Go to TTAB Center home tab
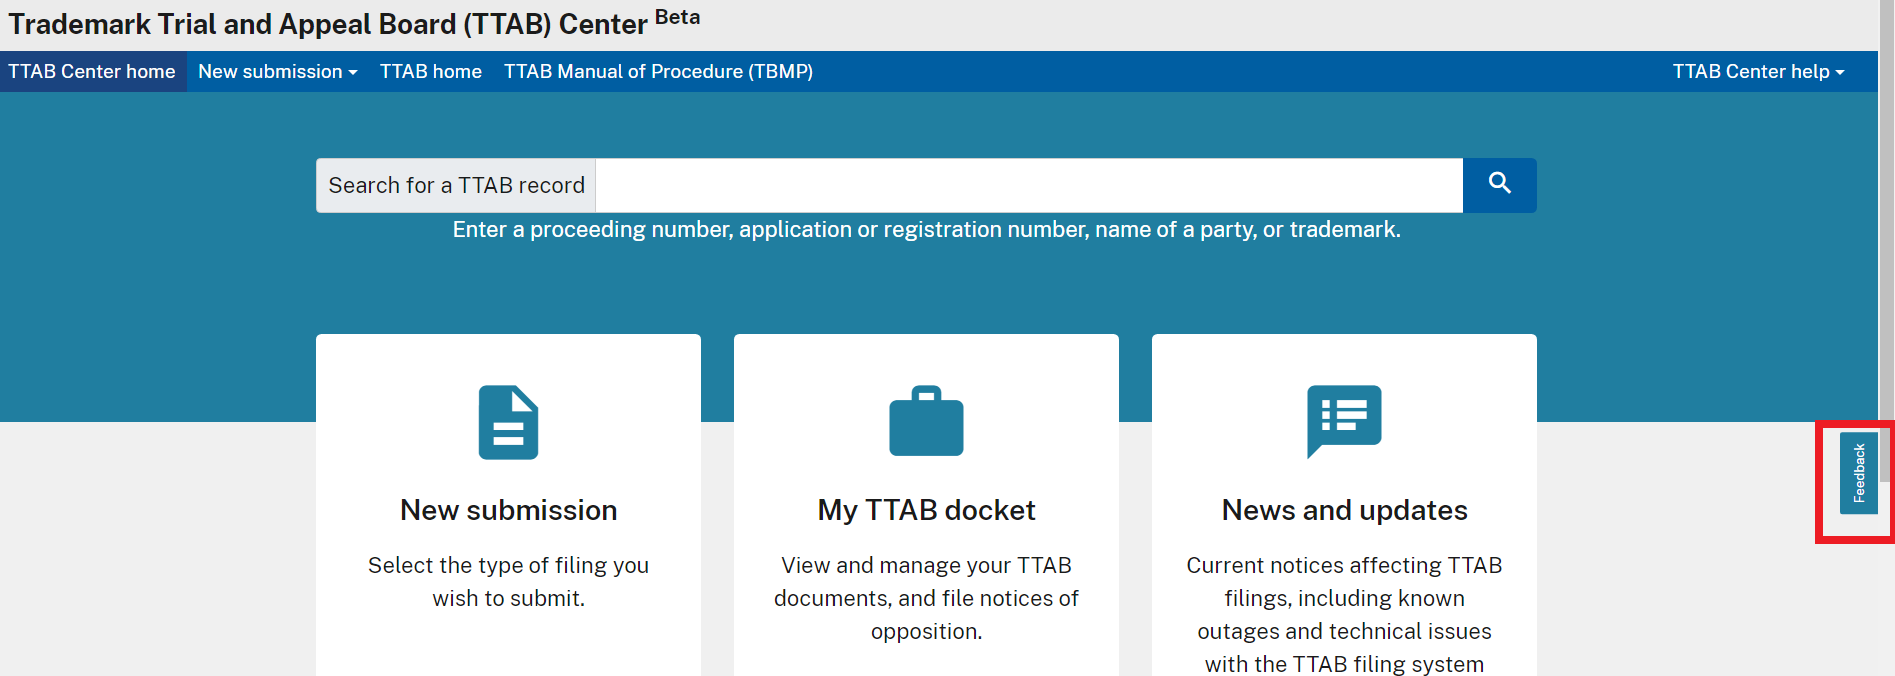This screenshot has height=676, width=1895. 92,72
